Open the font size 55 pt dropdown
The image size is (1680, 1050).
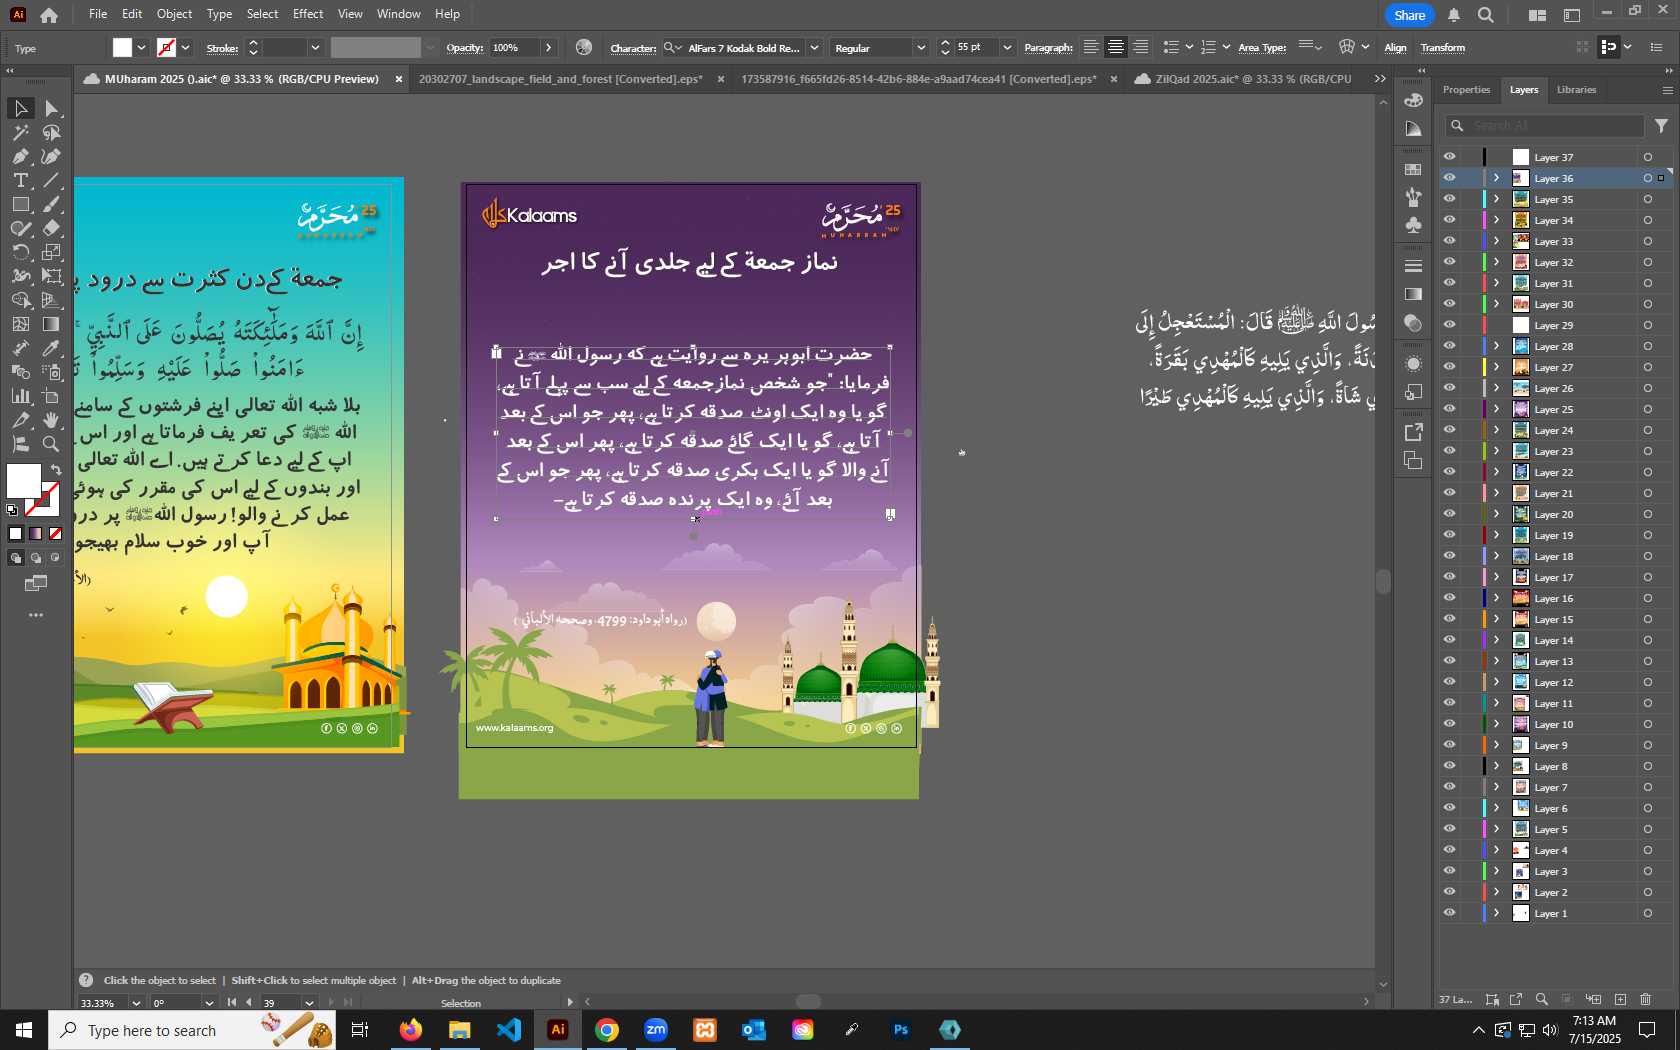point(1007,48)
